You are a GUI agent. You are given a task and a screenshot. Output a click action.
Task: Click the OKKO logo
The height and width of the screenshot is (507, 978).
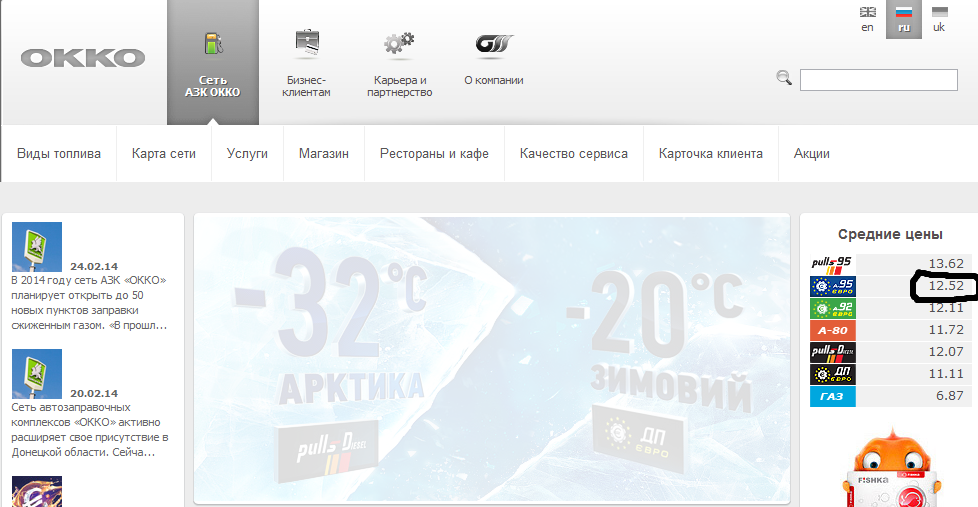pos(83,58)
